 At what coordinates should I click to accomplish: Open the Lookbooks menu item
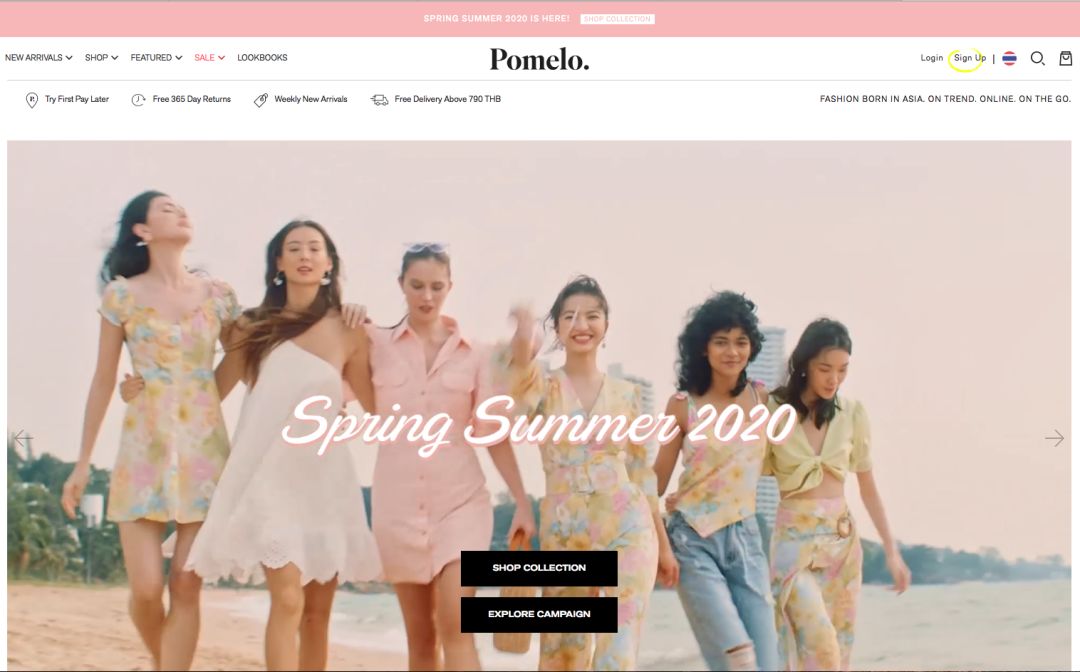[262, 58]
